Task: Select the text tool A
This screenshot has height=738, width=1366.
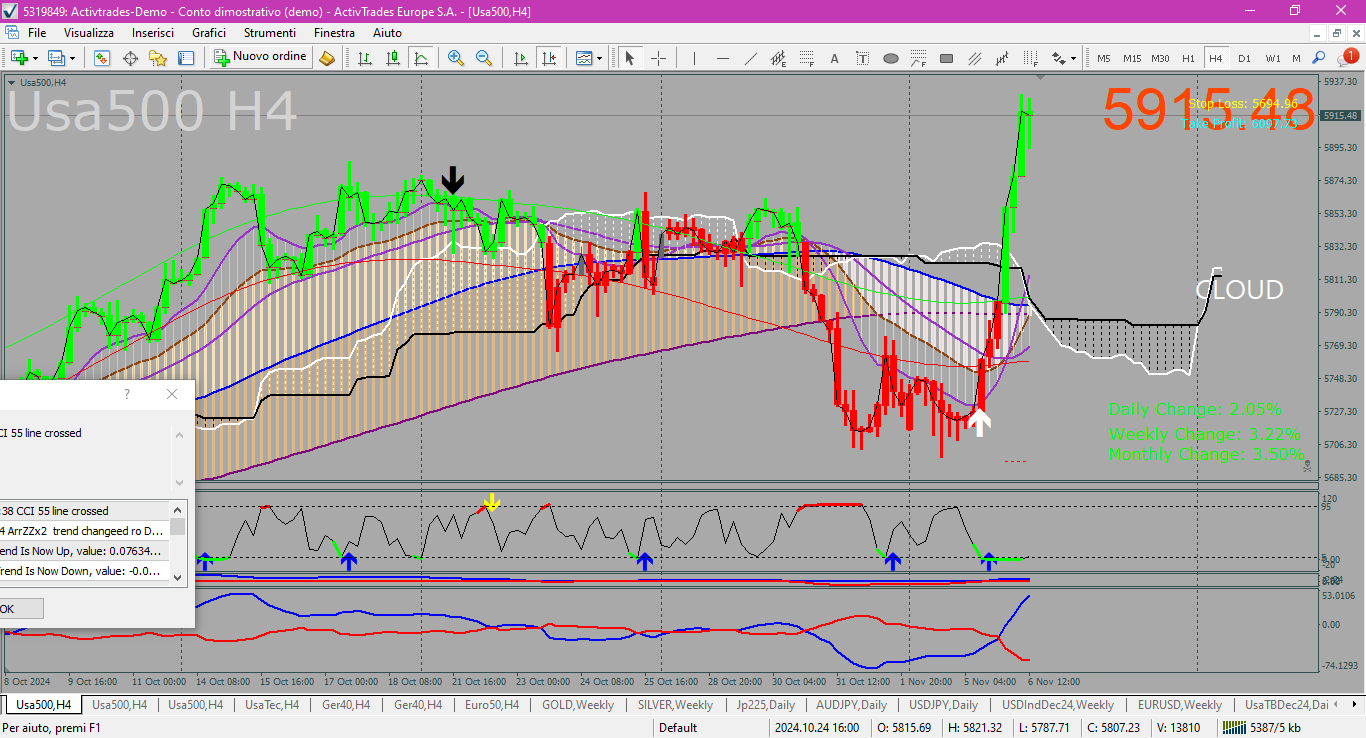Action: pos(835,58)
